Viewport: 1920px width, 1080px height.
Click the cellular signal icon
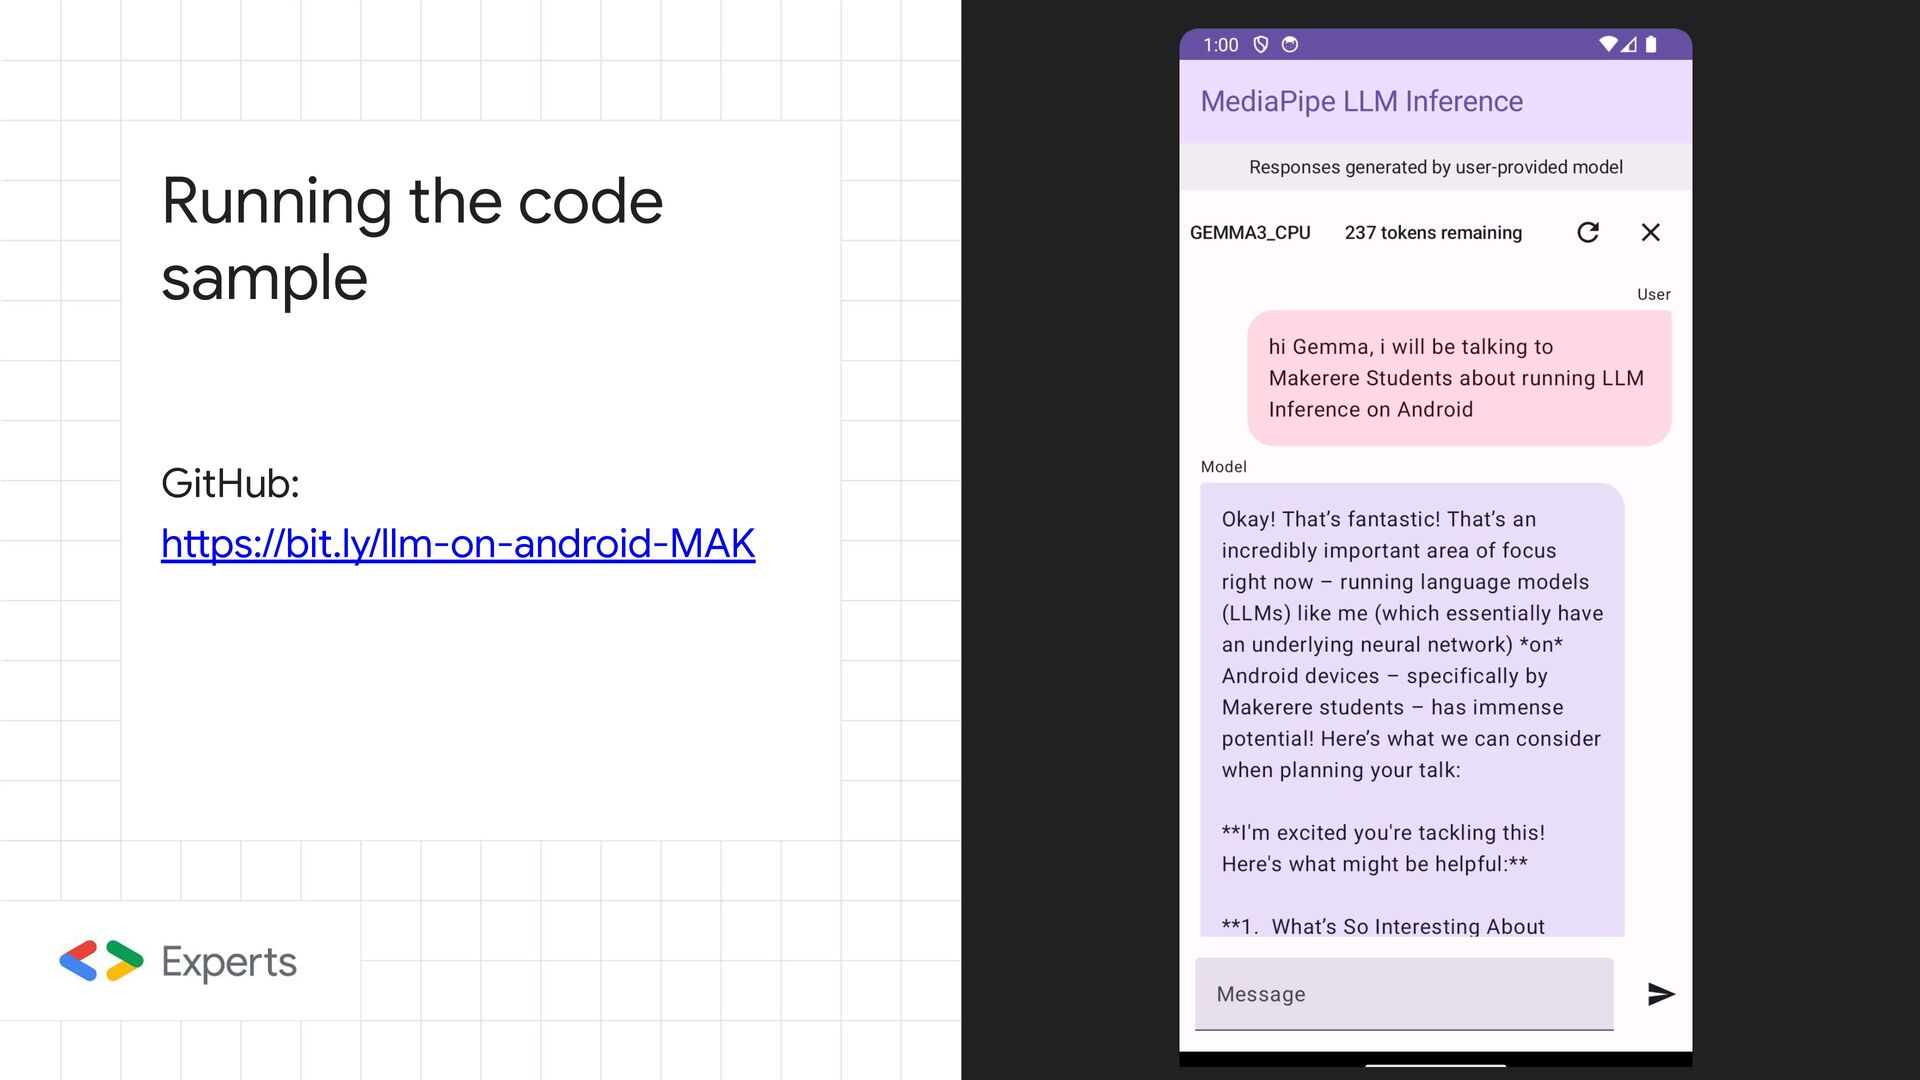pos(1630,44)
